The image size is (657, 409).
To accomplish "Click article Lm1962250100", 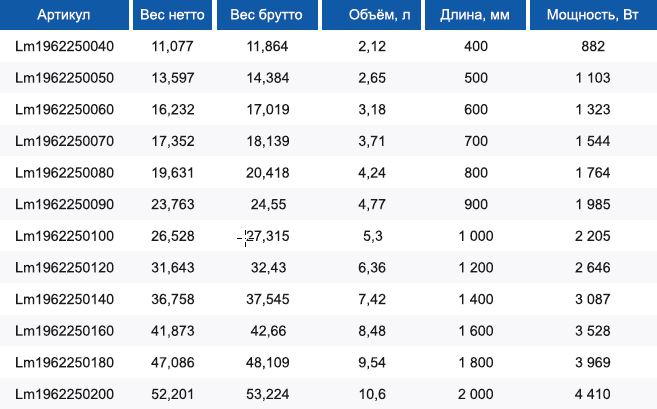I will pyautogui.click(x=65, y=236).
